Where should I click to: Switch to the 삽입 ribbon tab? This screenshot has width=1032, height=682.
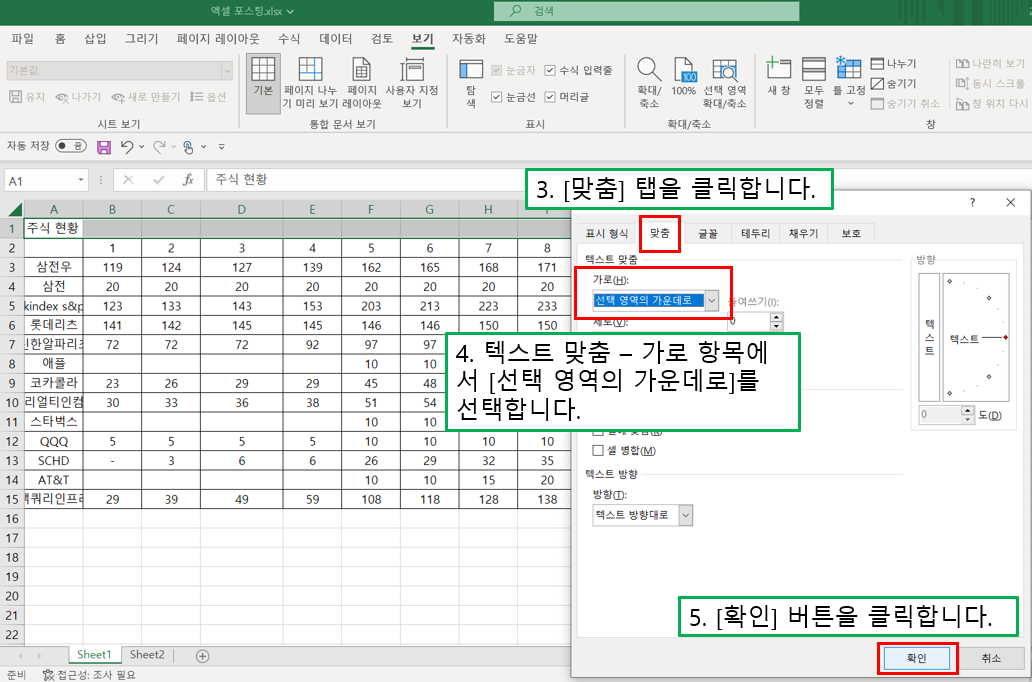tap(95, 39)
